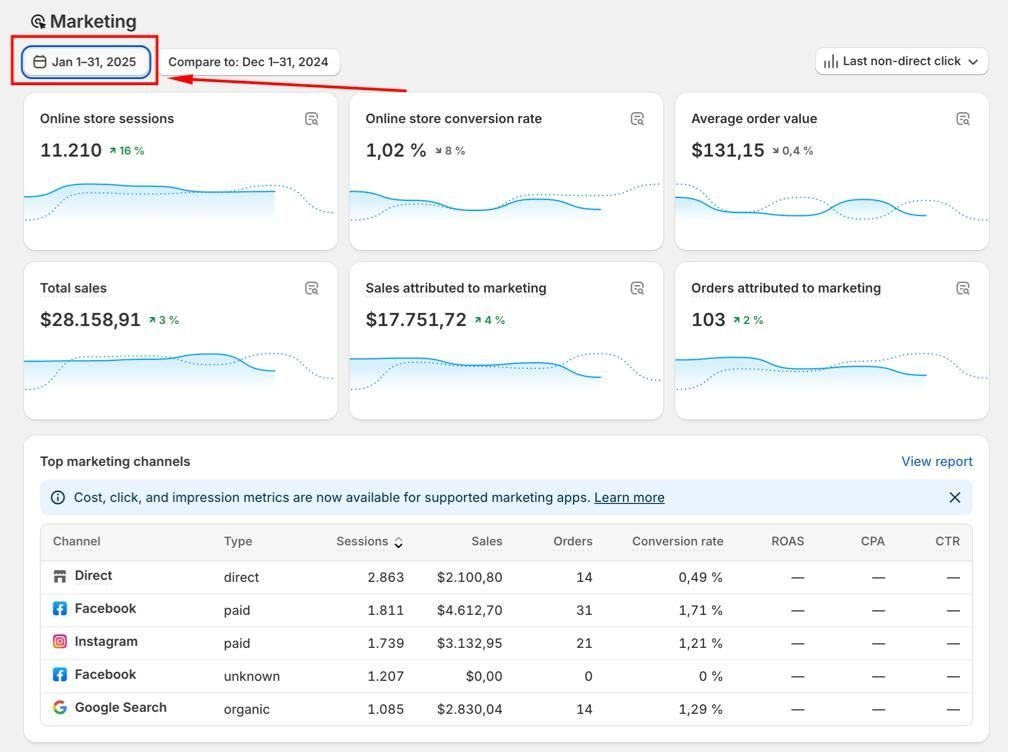Click the CTR column header
This screenshot has height=752, width=1009.
947,541
